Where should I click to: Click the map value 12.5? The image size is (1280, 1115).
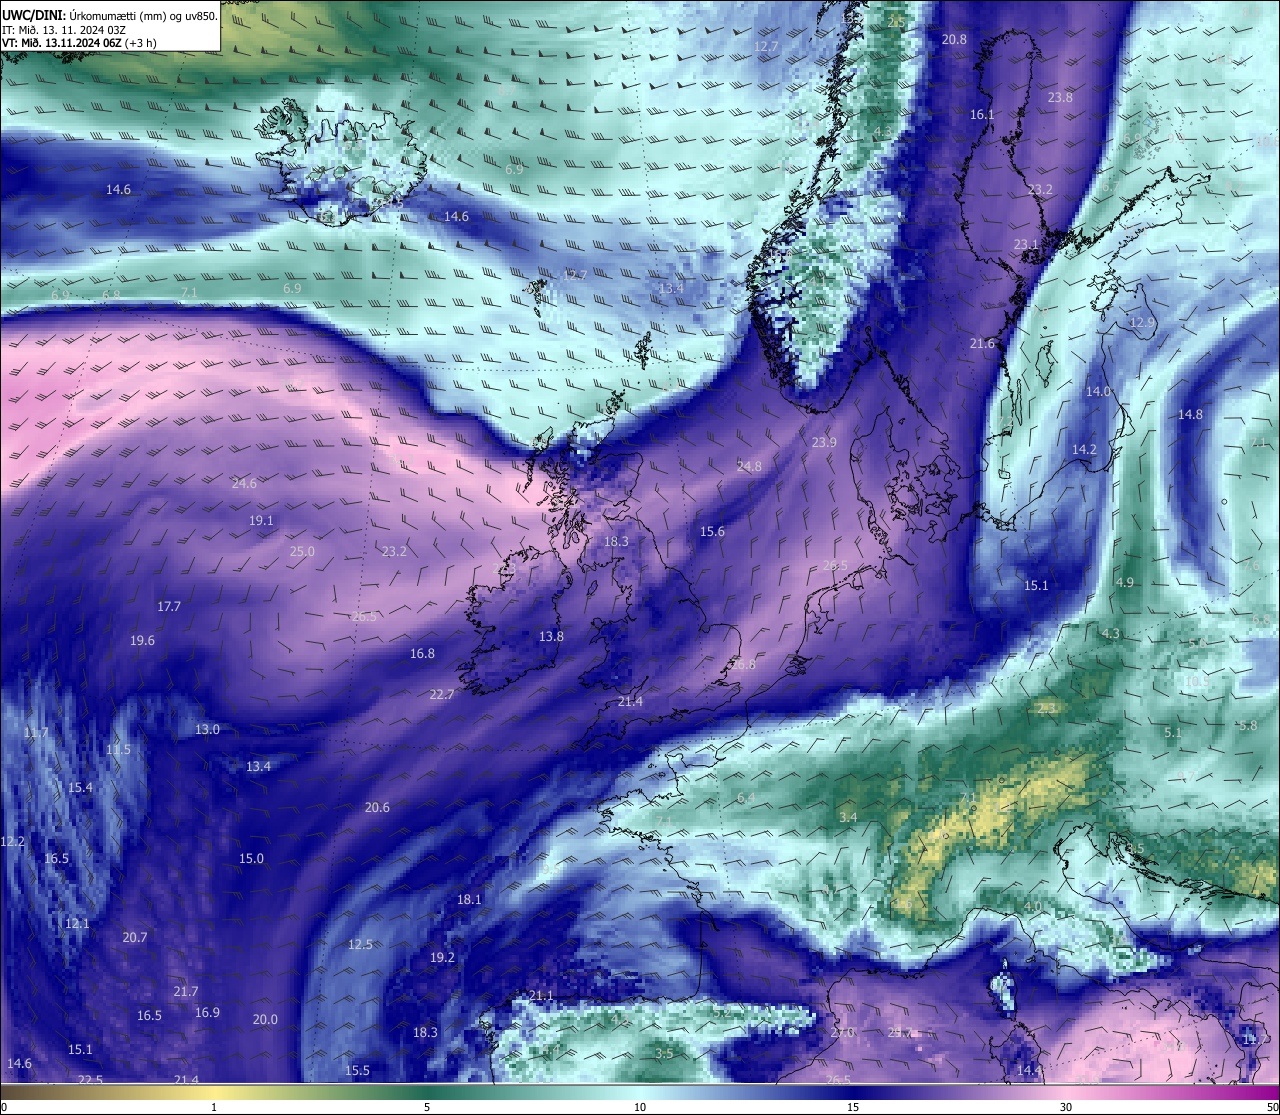pos(360,945)
